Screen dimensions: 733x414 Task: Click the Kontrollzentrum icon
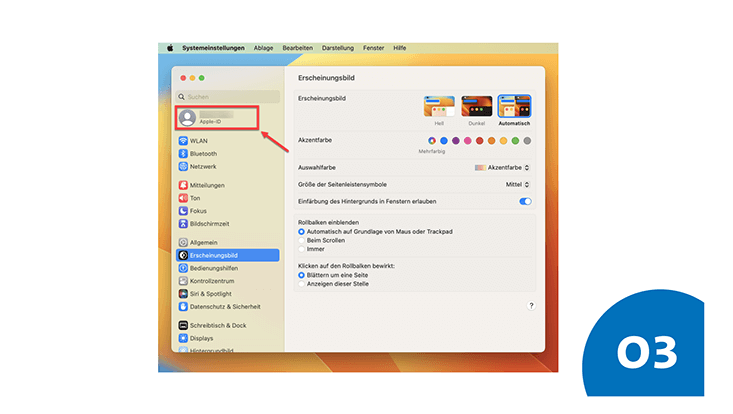183,281
